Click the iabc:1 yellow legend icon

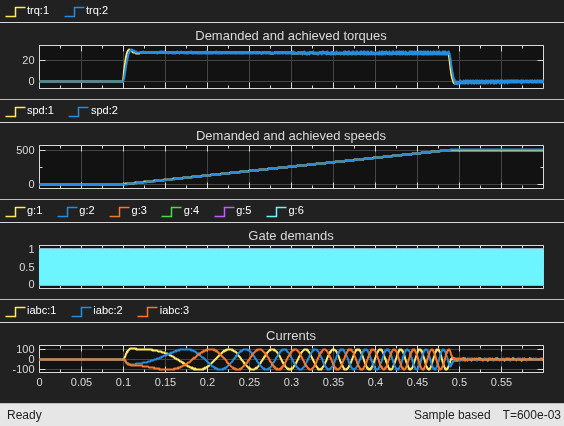(15, 311)
